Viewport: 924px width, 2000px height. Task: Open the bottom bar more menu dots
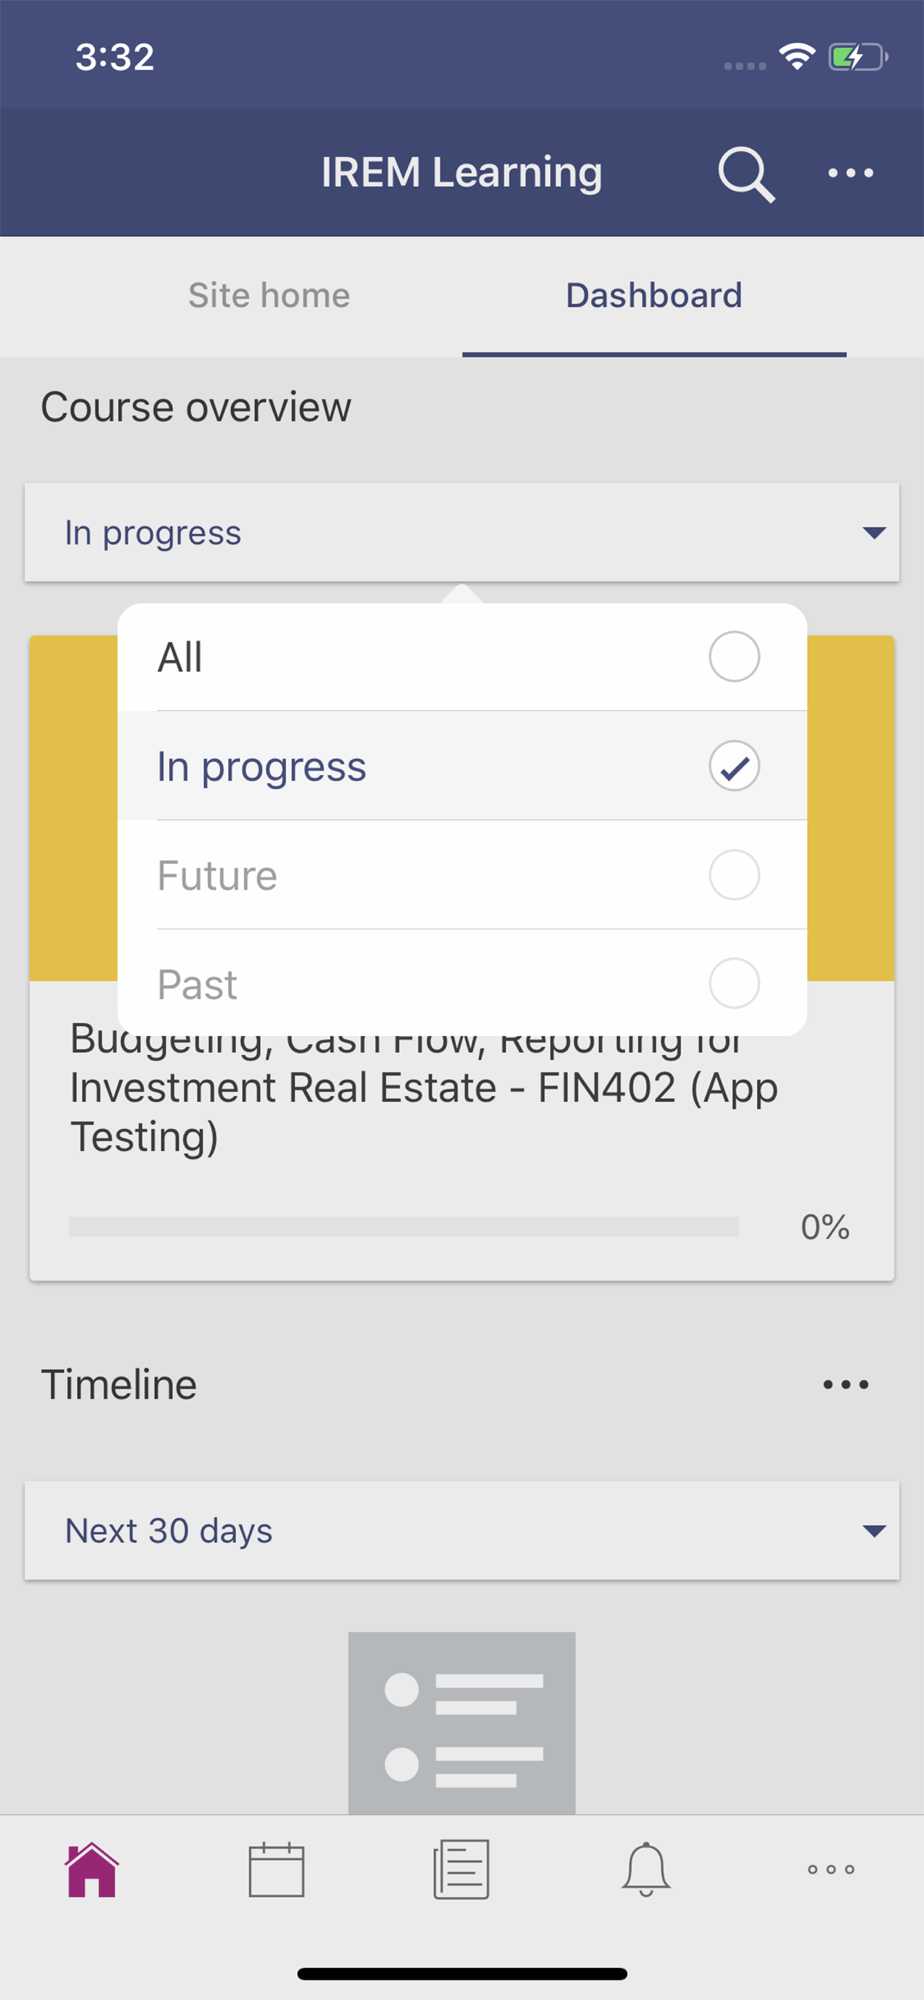tap(831, 1869)
